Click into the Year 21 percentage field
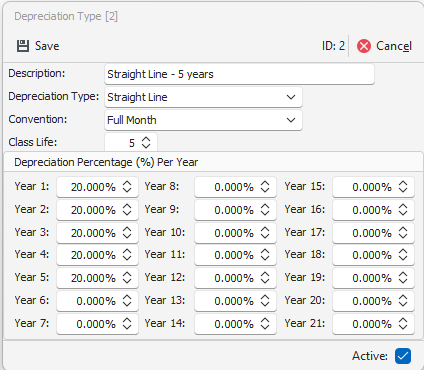 pos(373,324)
